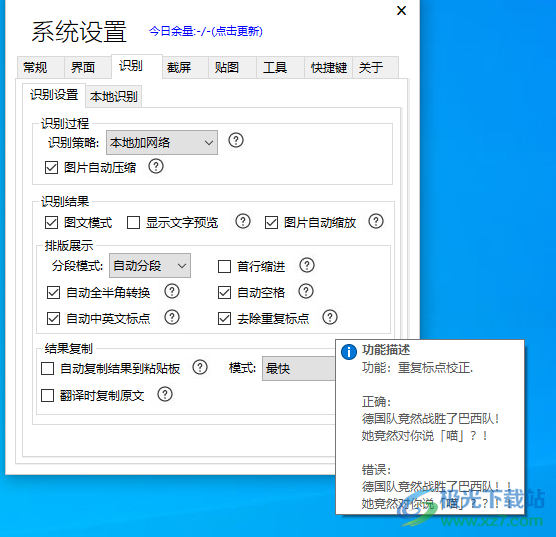Click help icon beside 自动空格

[306, 292]
